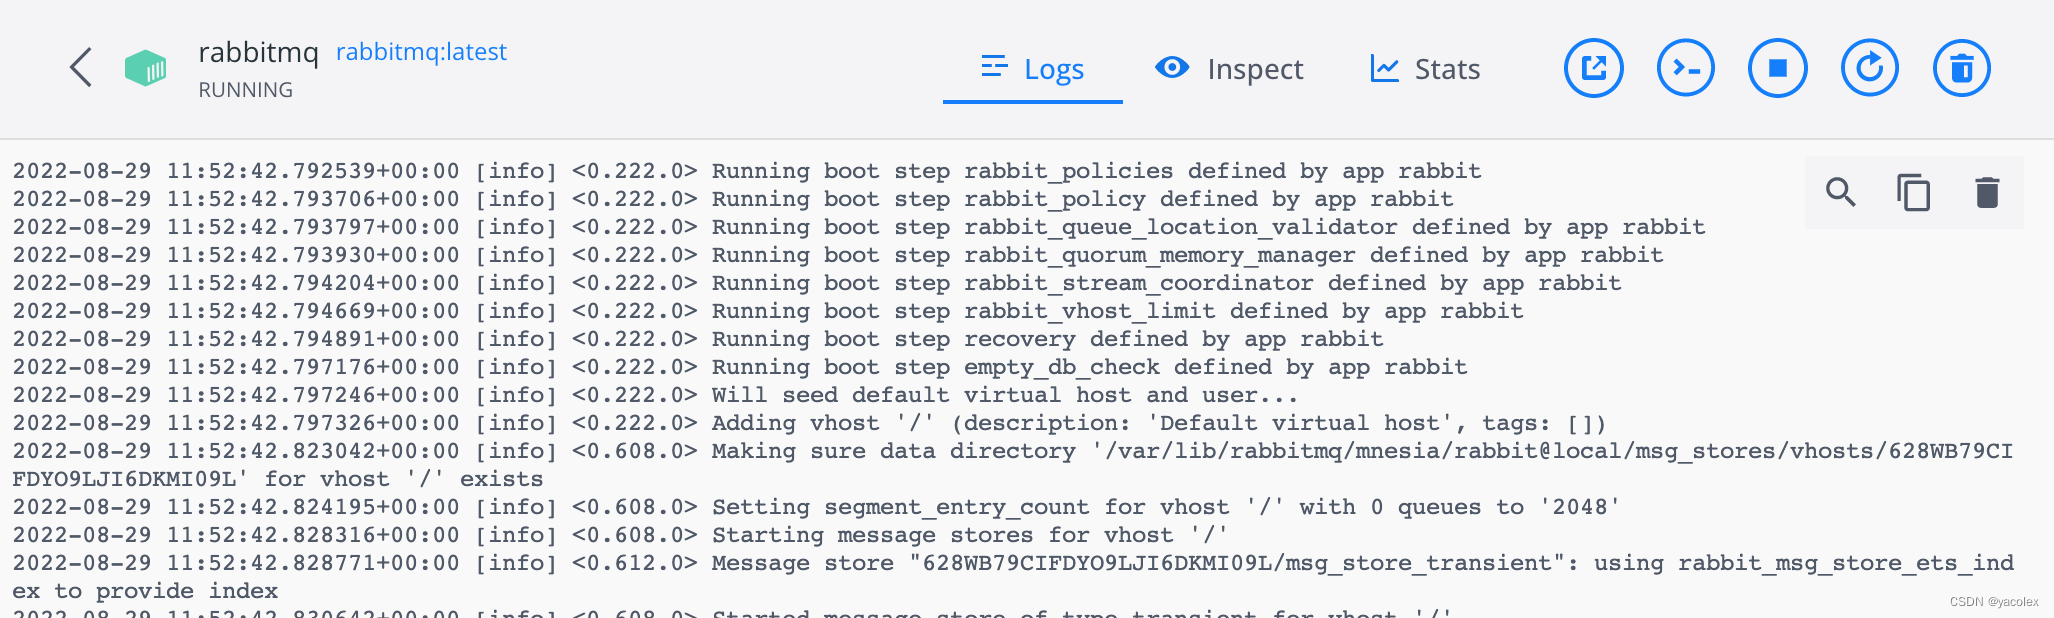Viewport: 2054px width, 618px height.
Task: Copy logs to clipboard icon
Action: (x=1914, y=192)
